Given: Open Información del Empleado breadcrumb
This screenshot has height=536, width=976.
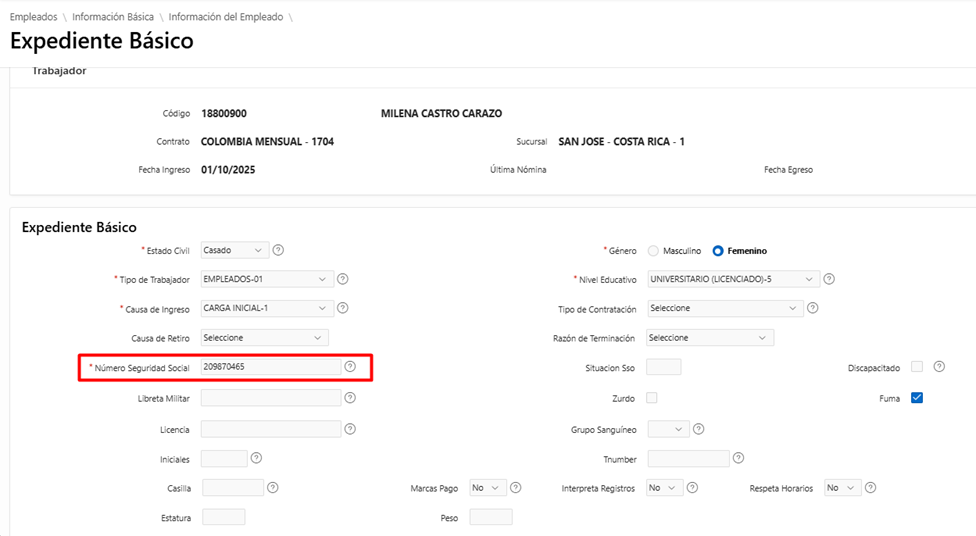Looking at the screenshot, I should click(225, 17).
